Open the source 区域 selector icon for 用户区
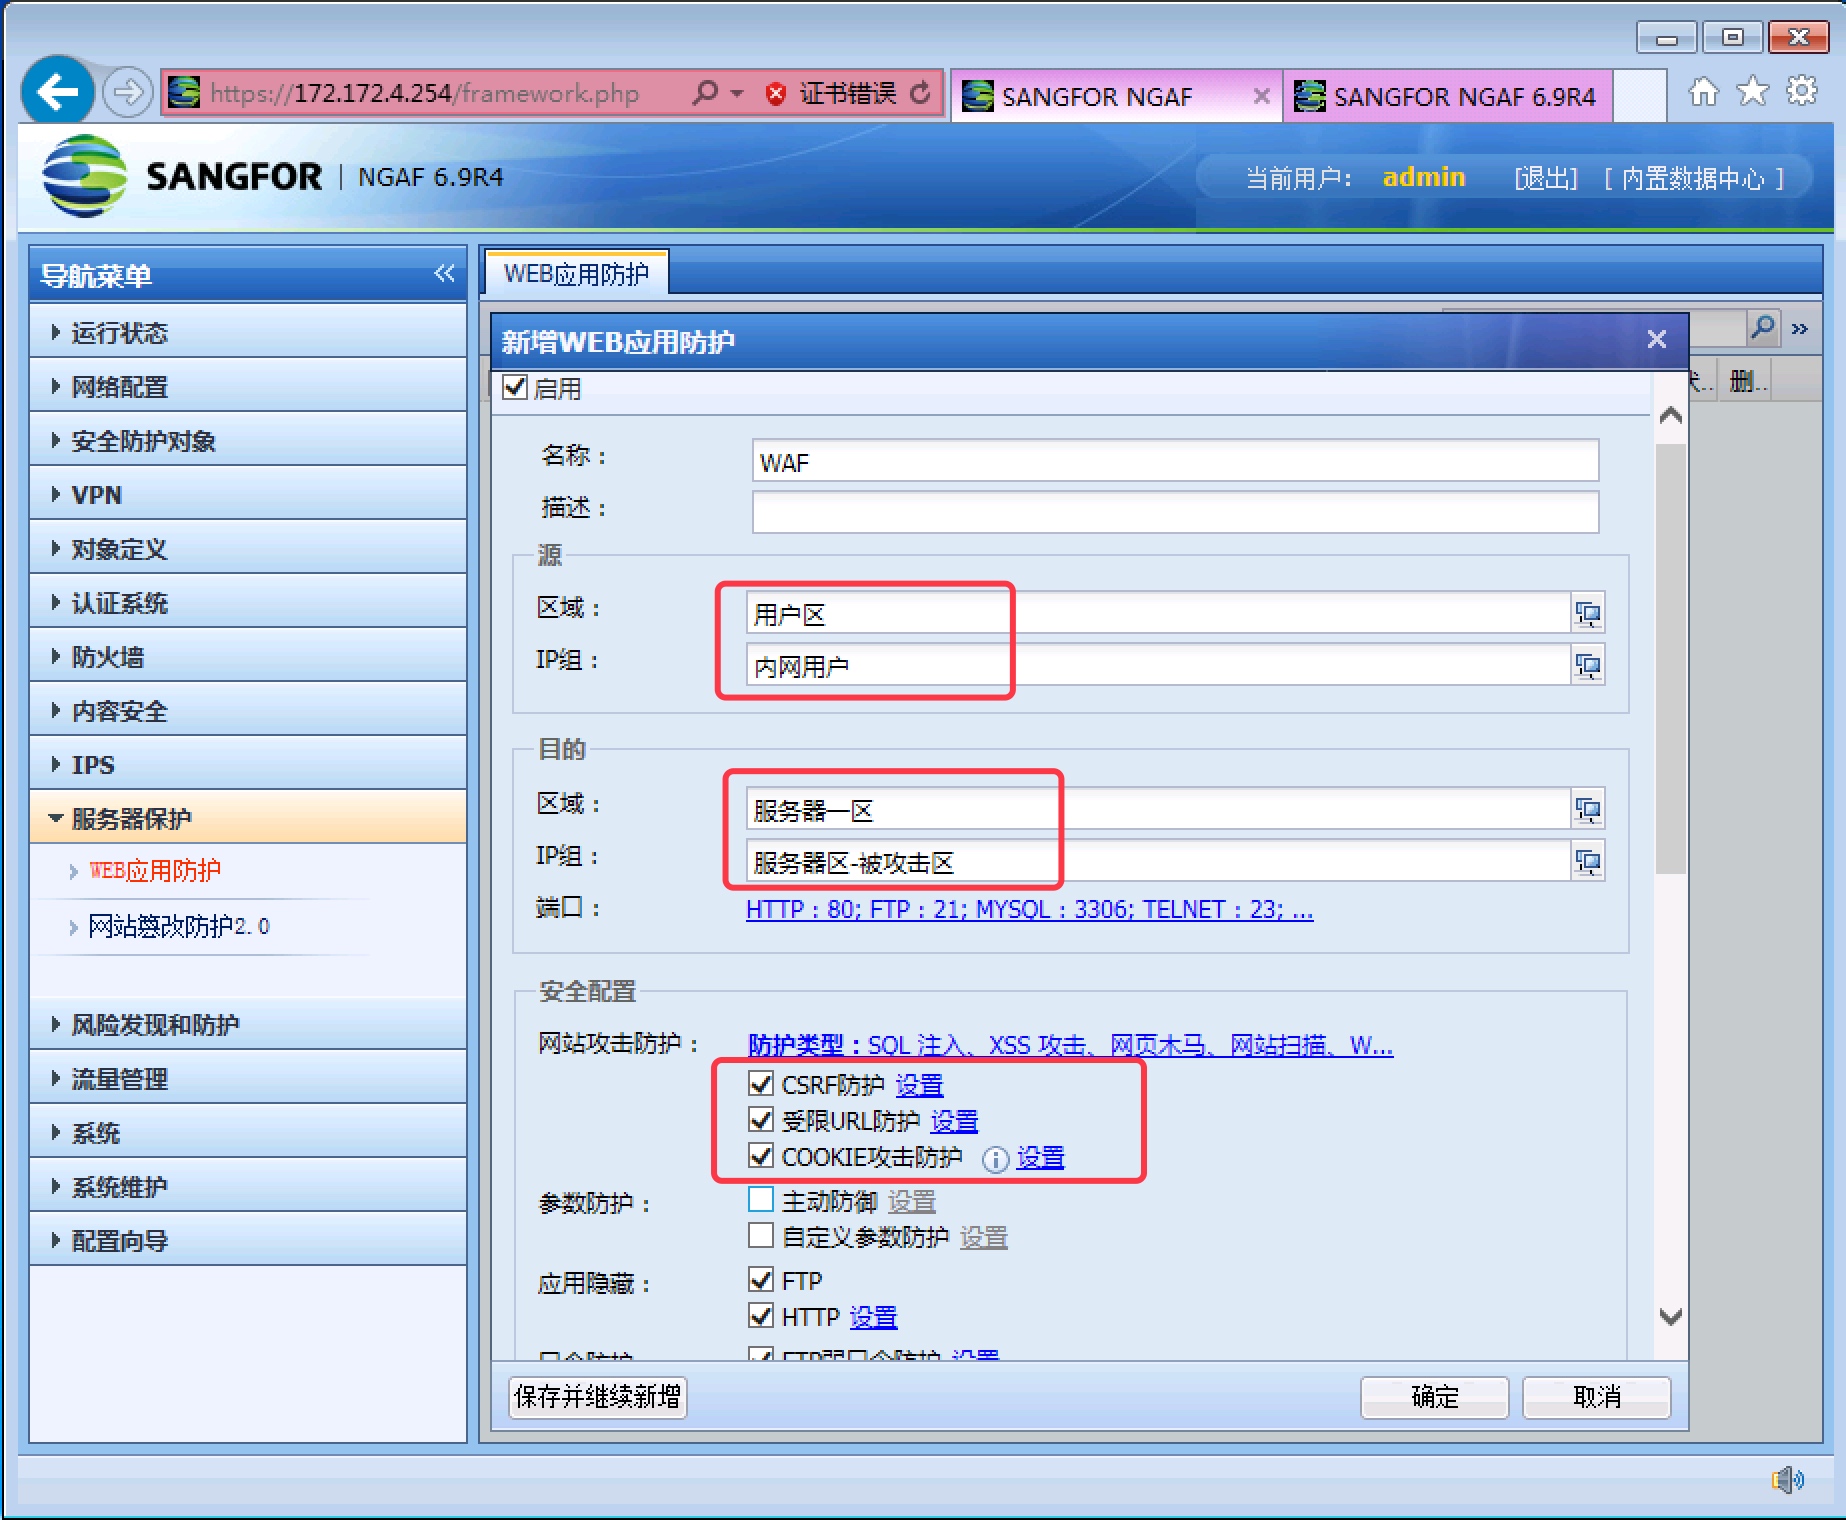 [x=1587, y=613]
